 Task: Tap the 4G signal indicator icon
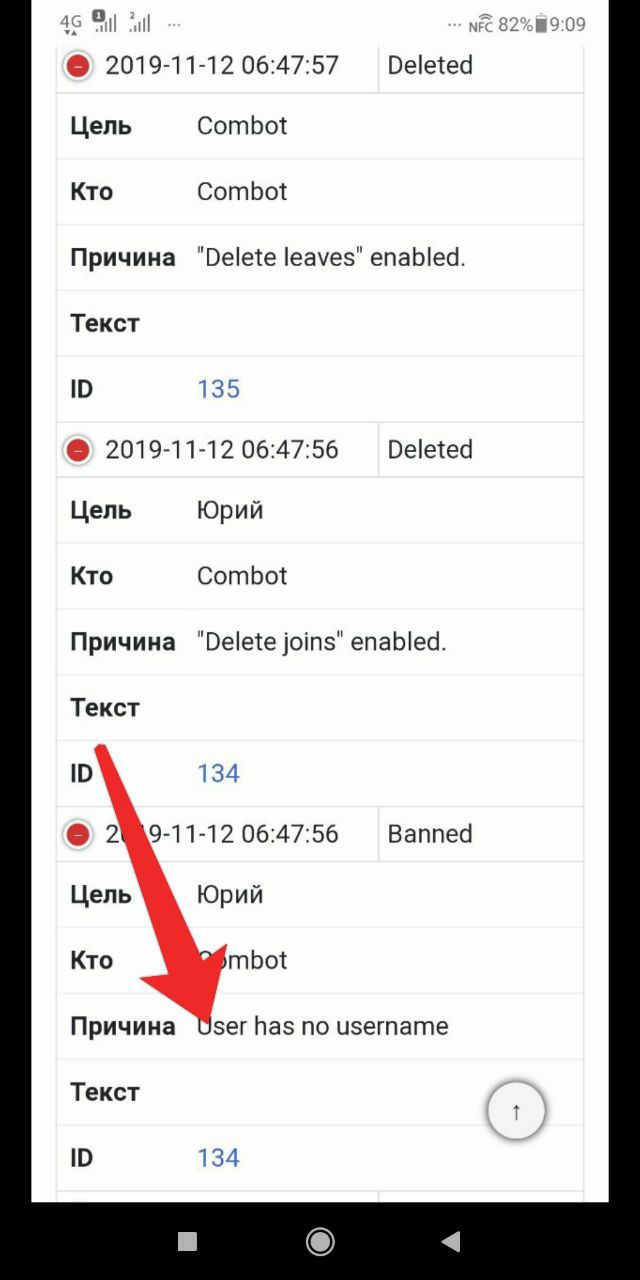click(71, 24)
